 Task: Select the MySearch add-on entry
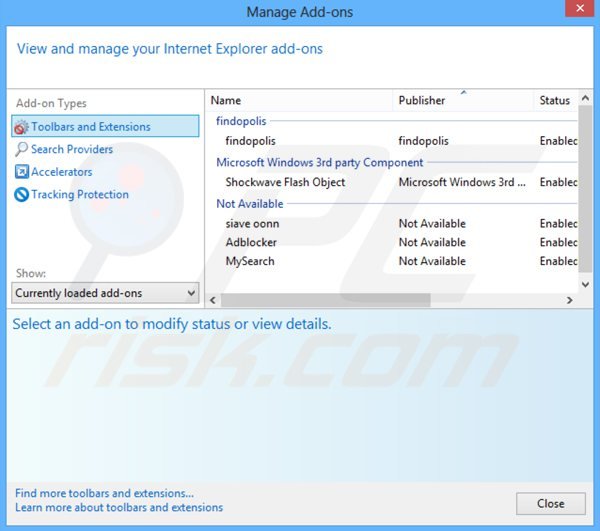click(x=250, y=261)
